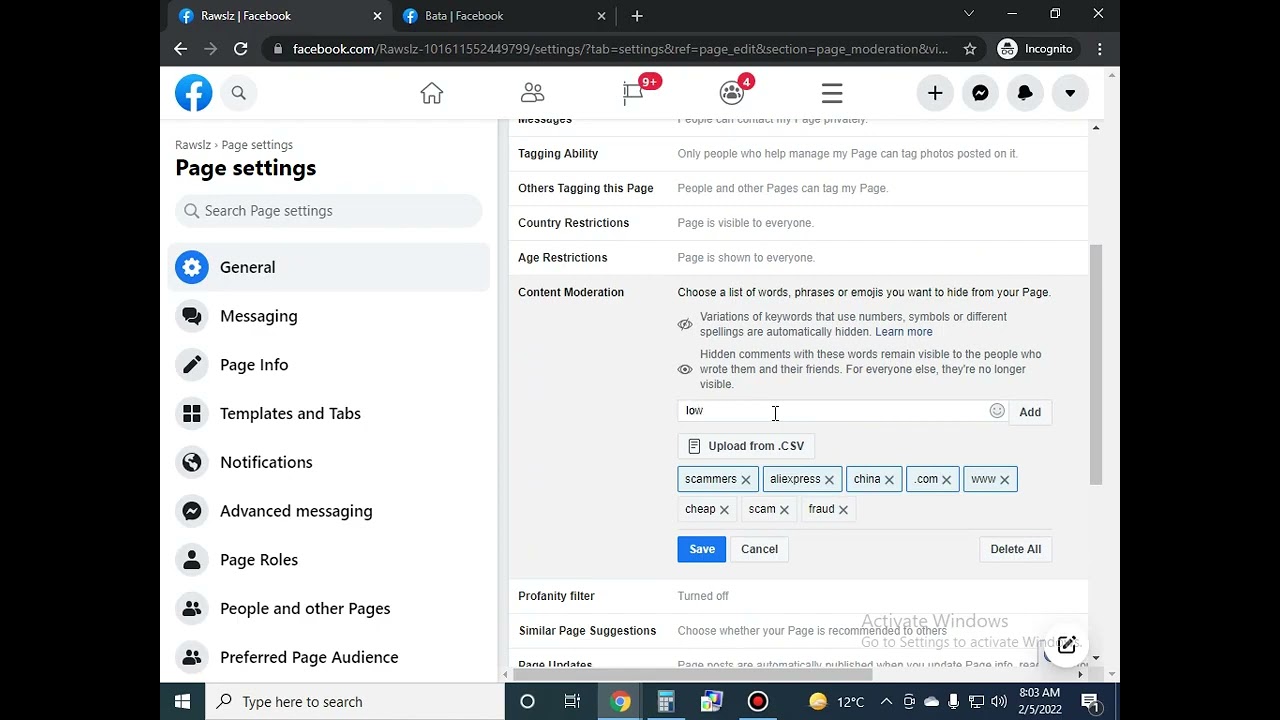Open Chrome from the Windows taskbar
This screenshot has height=720, width=1280.
tap(620, 702)
